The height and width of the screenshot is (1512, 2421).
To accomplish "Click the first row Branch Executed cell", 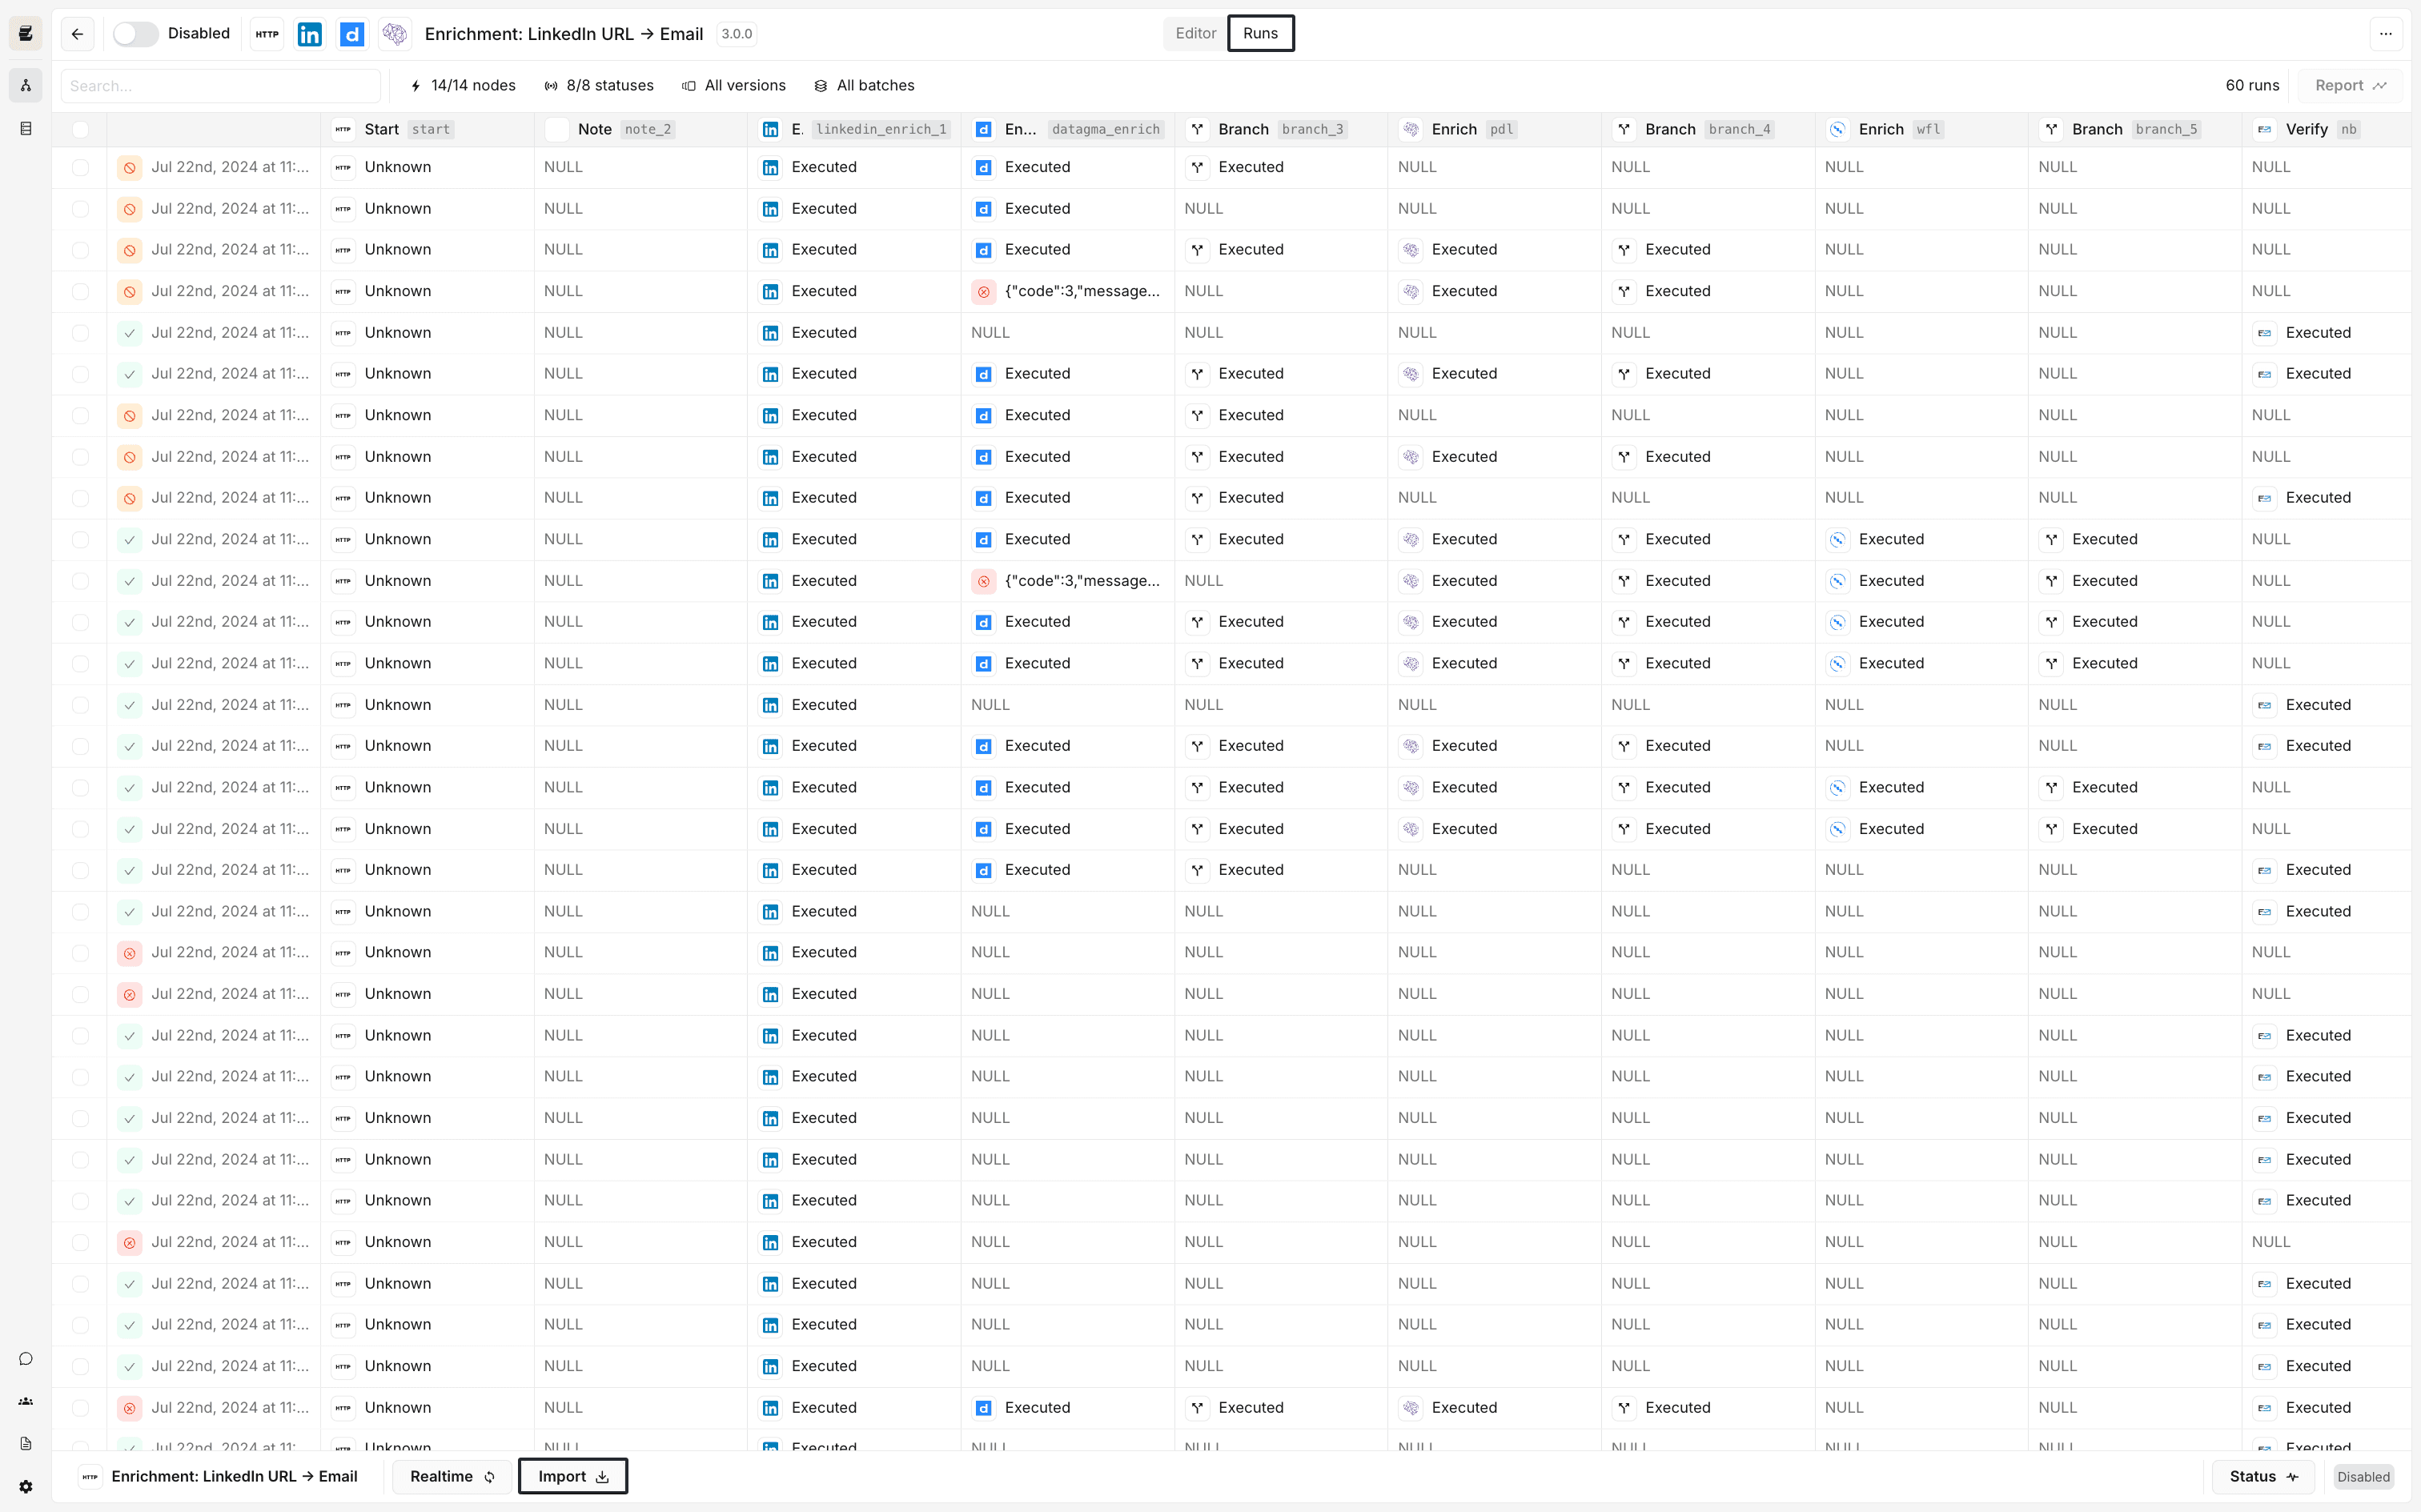I will [x=1281, y=167].
